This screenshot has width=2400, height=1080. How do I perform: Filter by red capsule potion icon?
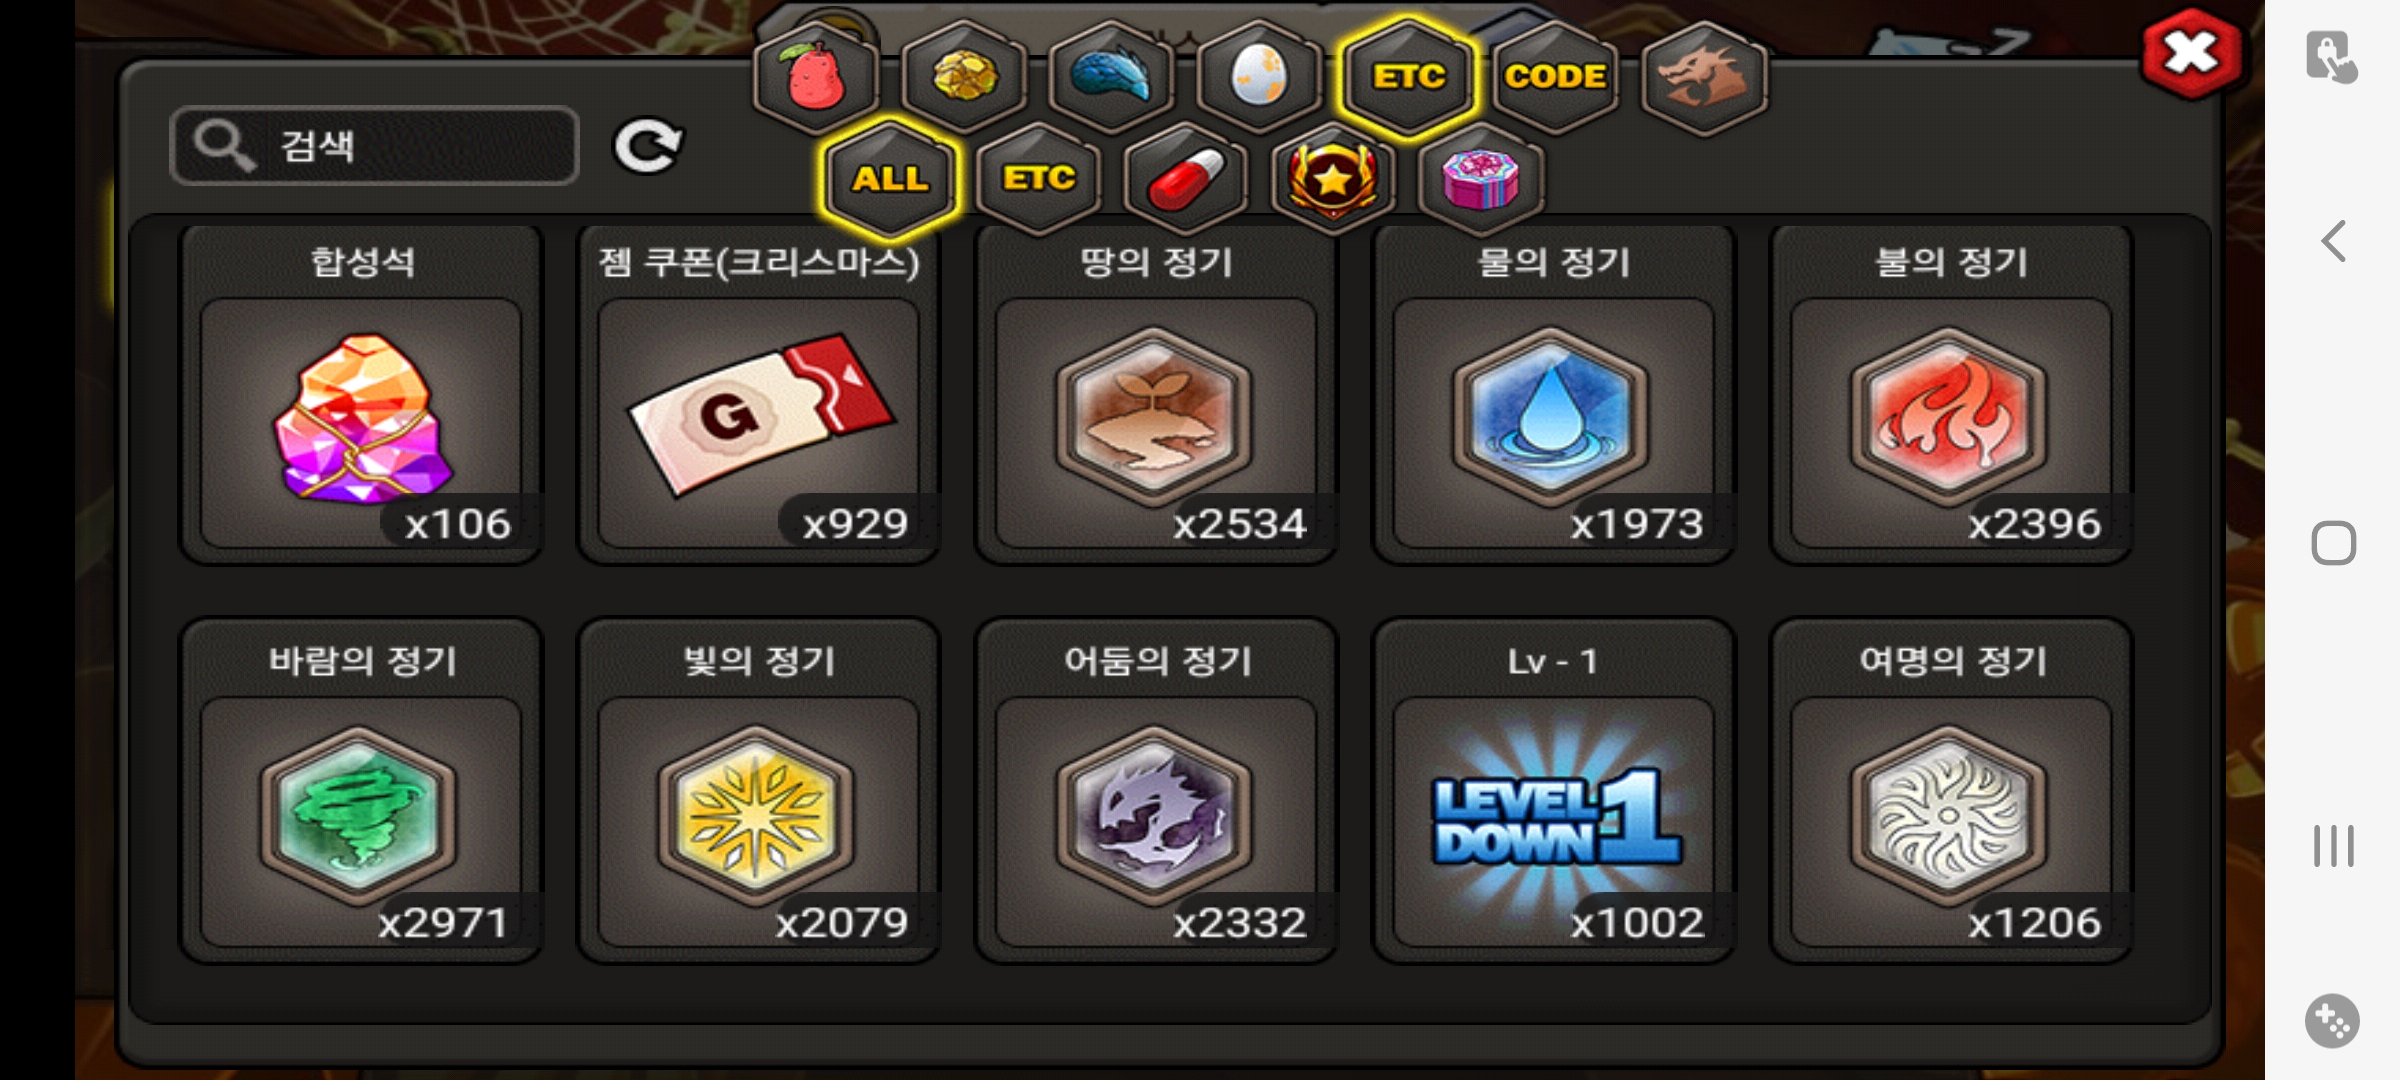coord(1186,179)
